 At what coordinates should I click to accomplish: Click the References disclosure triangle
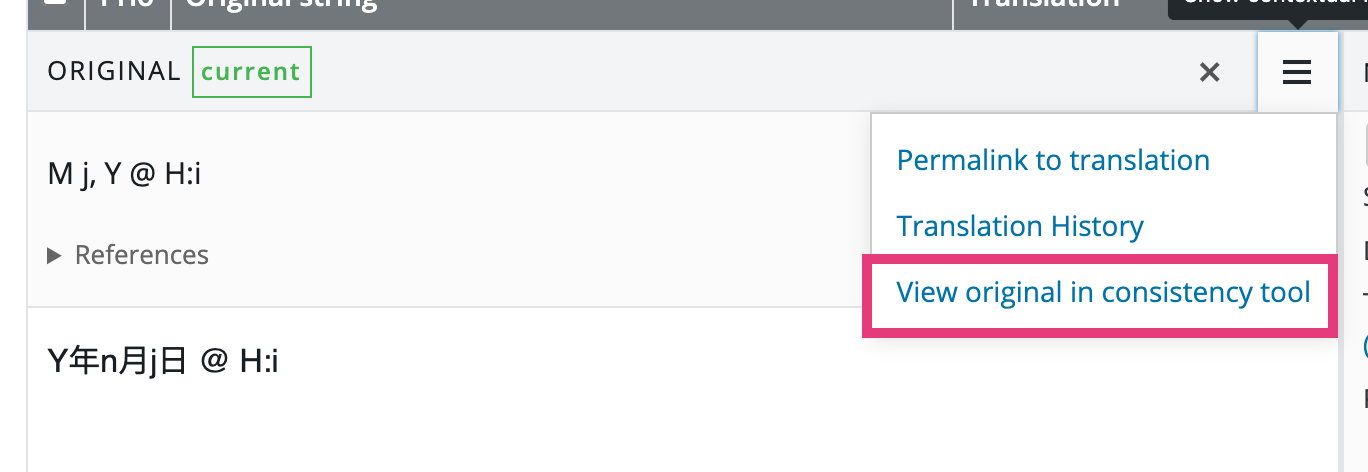(54, 256)
